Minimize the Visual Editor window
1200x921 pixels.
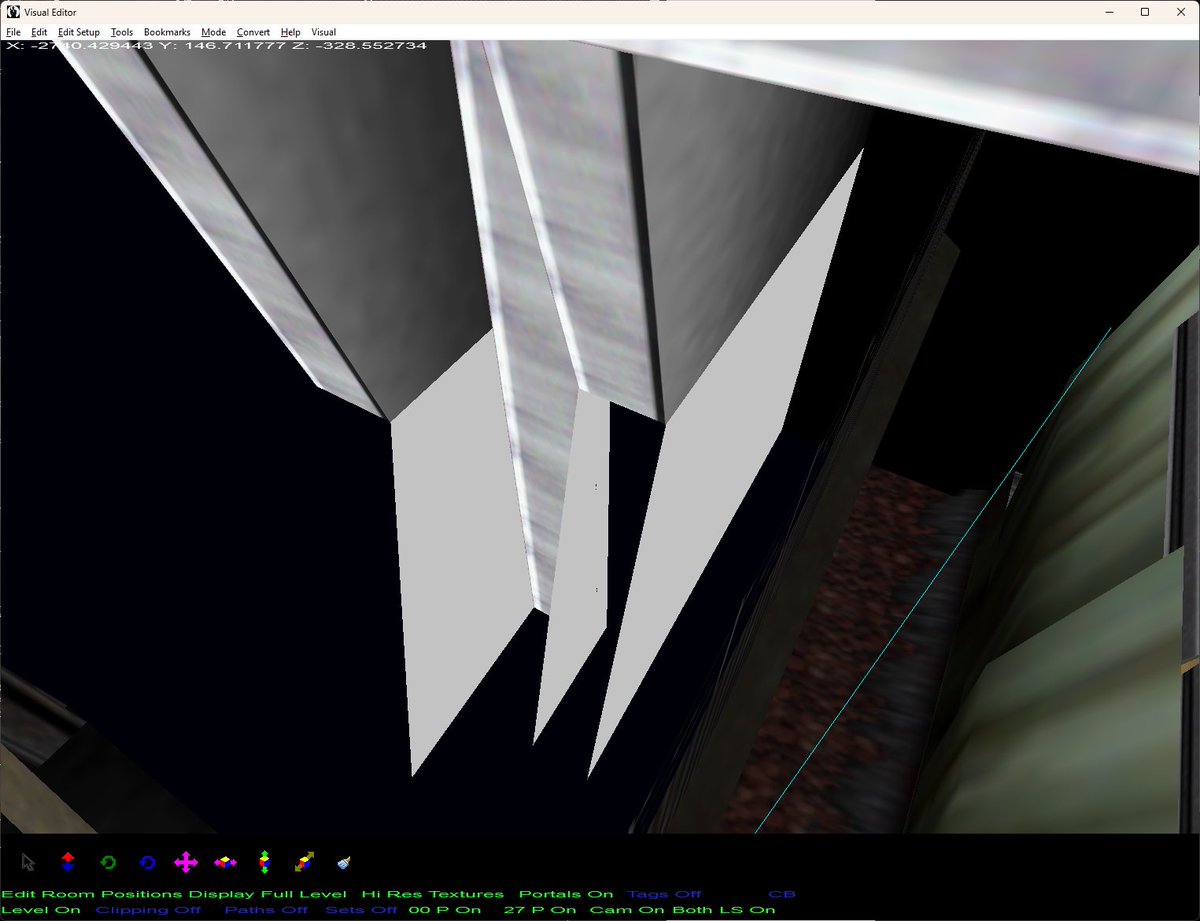tap(1109, 12)
